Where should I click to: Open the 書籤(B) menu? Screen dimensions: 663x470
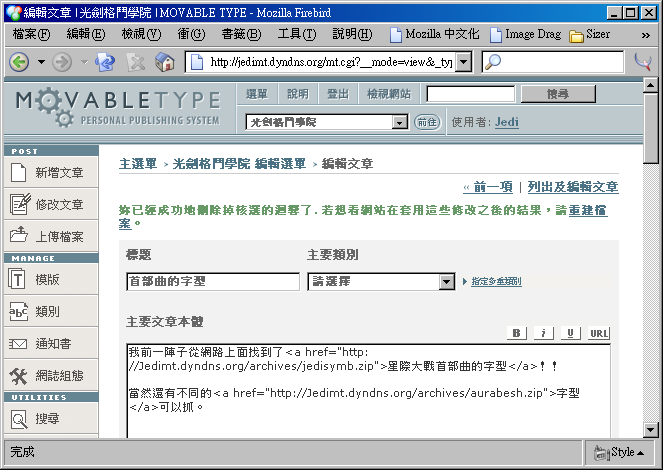[x=241, y=34]
